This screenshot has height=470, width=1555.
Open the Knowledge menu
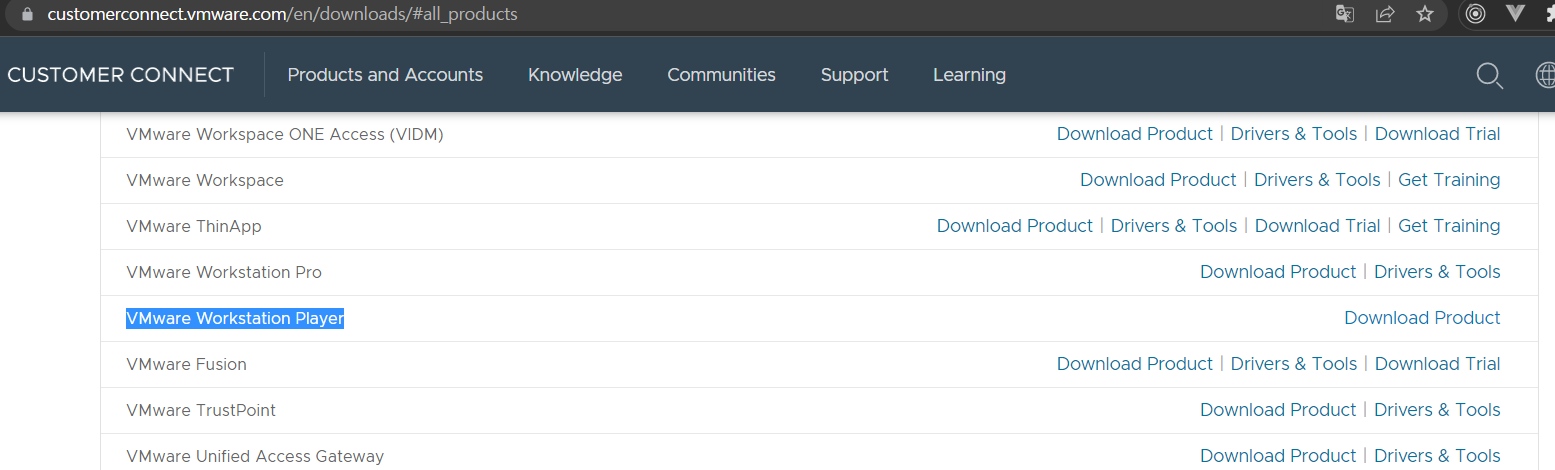(575, 75)
